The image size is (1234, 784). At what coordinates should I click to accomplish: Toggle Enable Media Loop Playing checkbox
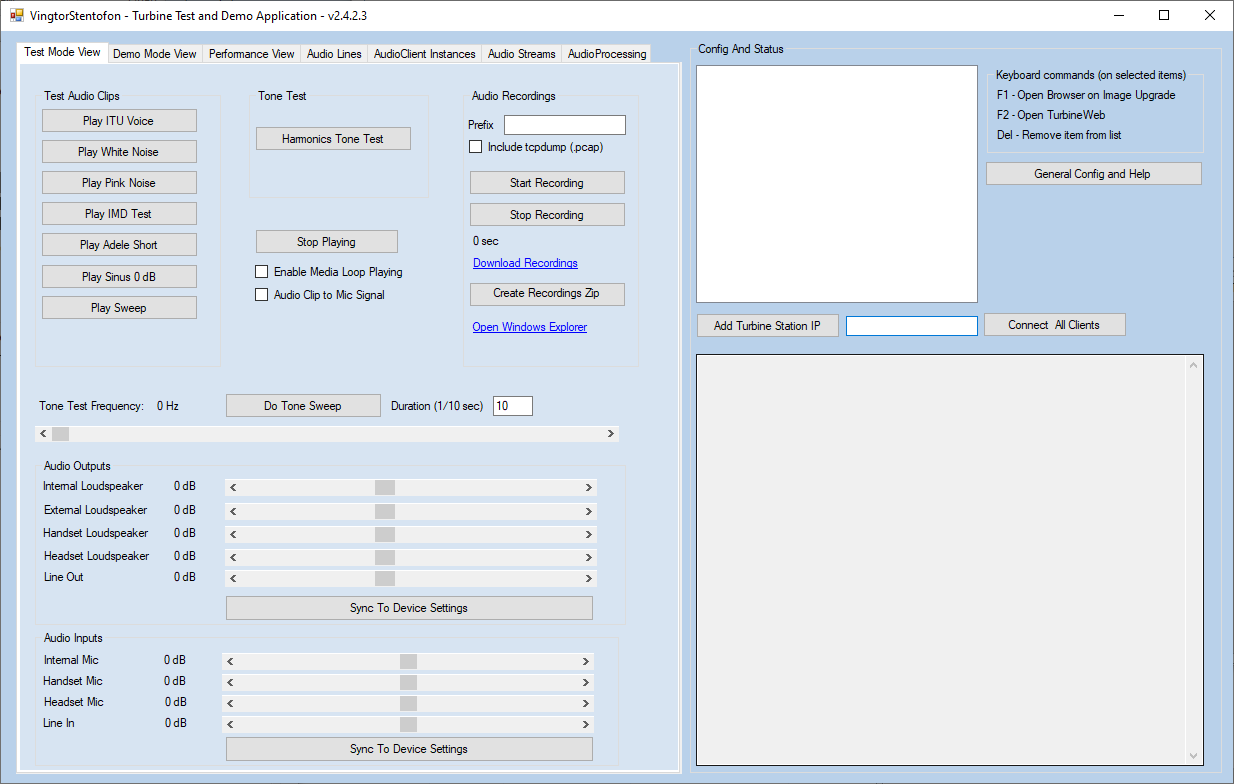pos(262,272)
